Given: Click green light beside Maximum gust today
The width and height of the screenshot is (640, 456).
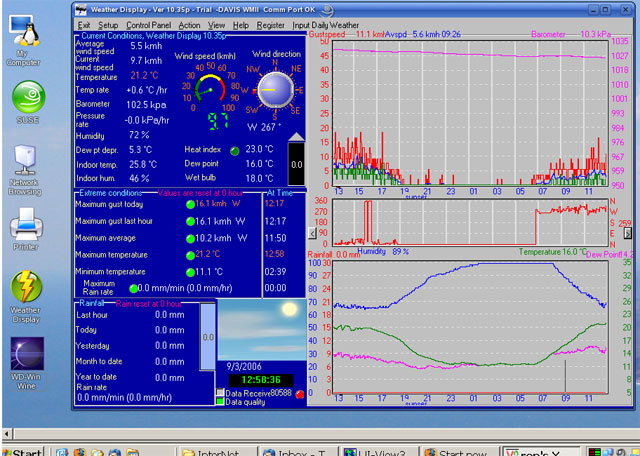Looking at the screenshot, I should [x=190, y=205].
